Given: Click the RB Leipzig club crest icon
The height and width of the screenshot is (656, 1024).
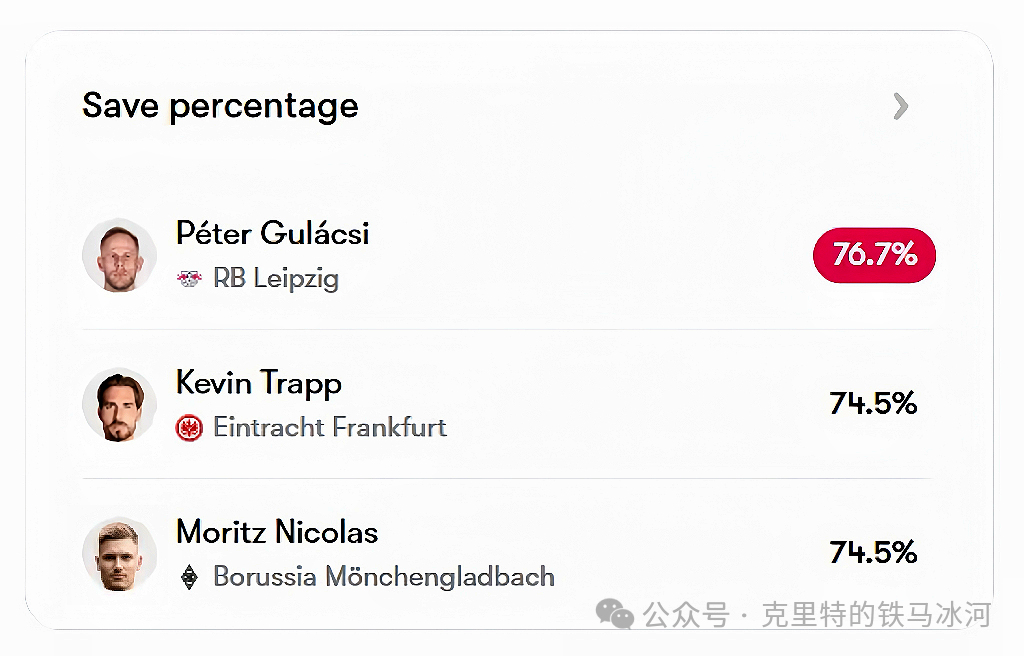Looking at the screenshot, I should point(189,279).
